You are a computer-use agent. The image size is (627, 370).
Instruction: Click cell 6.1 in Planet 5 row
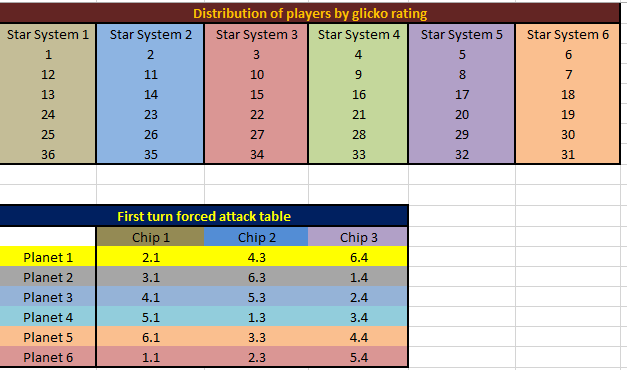150,337
